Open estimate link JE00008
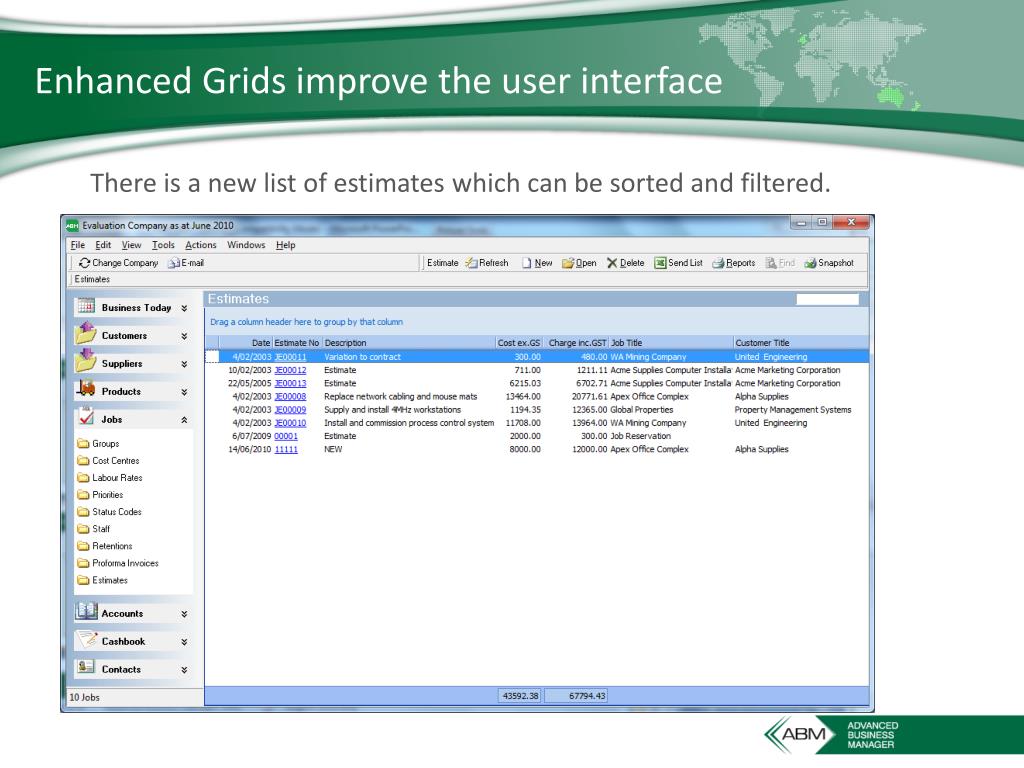Viewport: 1024px width, 768px height. [290, 396]
